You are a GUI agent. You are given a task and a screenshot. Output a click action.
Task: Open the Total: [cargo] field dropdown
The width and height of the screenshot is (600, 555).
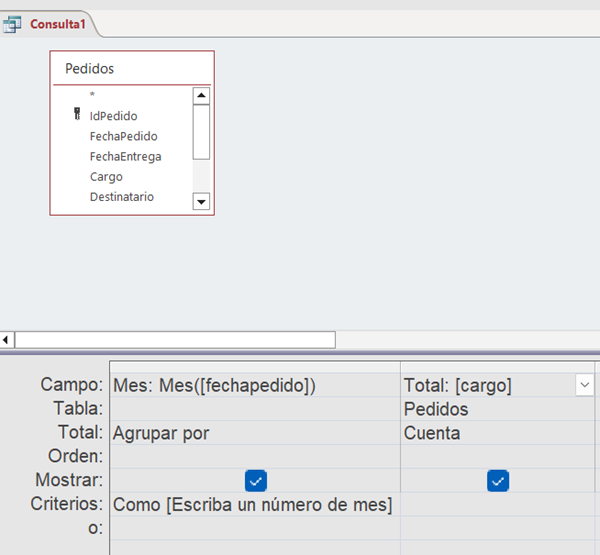[x=583, y=385]
